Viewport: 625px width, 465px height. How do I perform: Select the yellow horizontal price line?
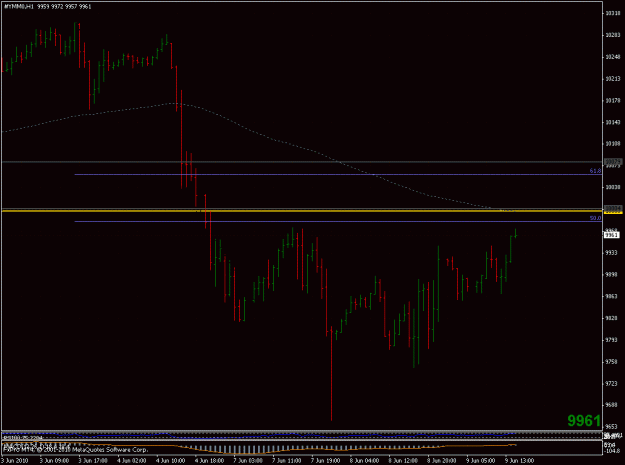click(x=302, y=210)
